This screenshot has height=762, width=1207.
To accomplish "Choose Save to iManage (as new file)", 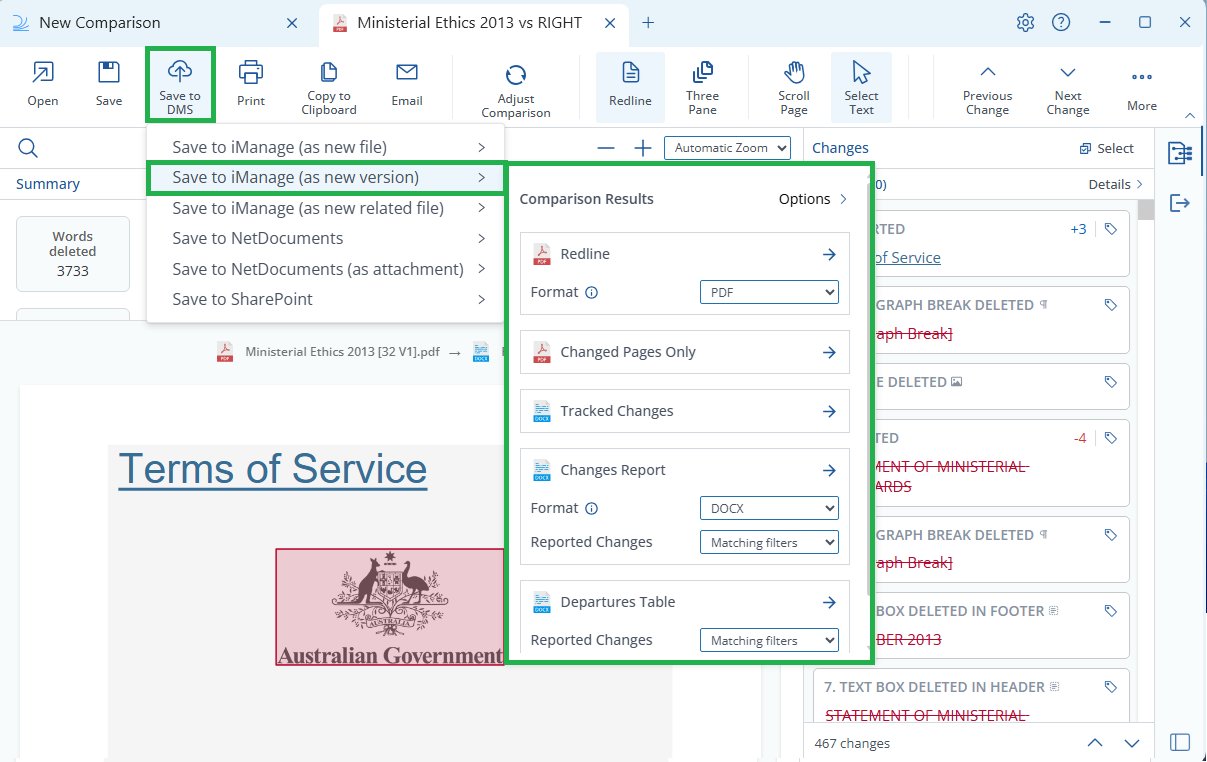I will pyautogui.click(x=326, y=147).
